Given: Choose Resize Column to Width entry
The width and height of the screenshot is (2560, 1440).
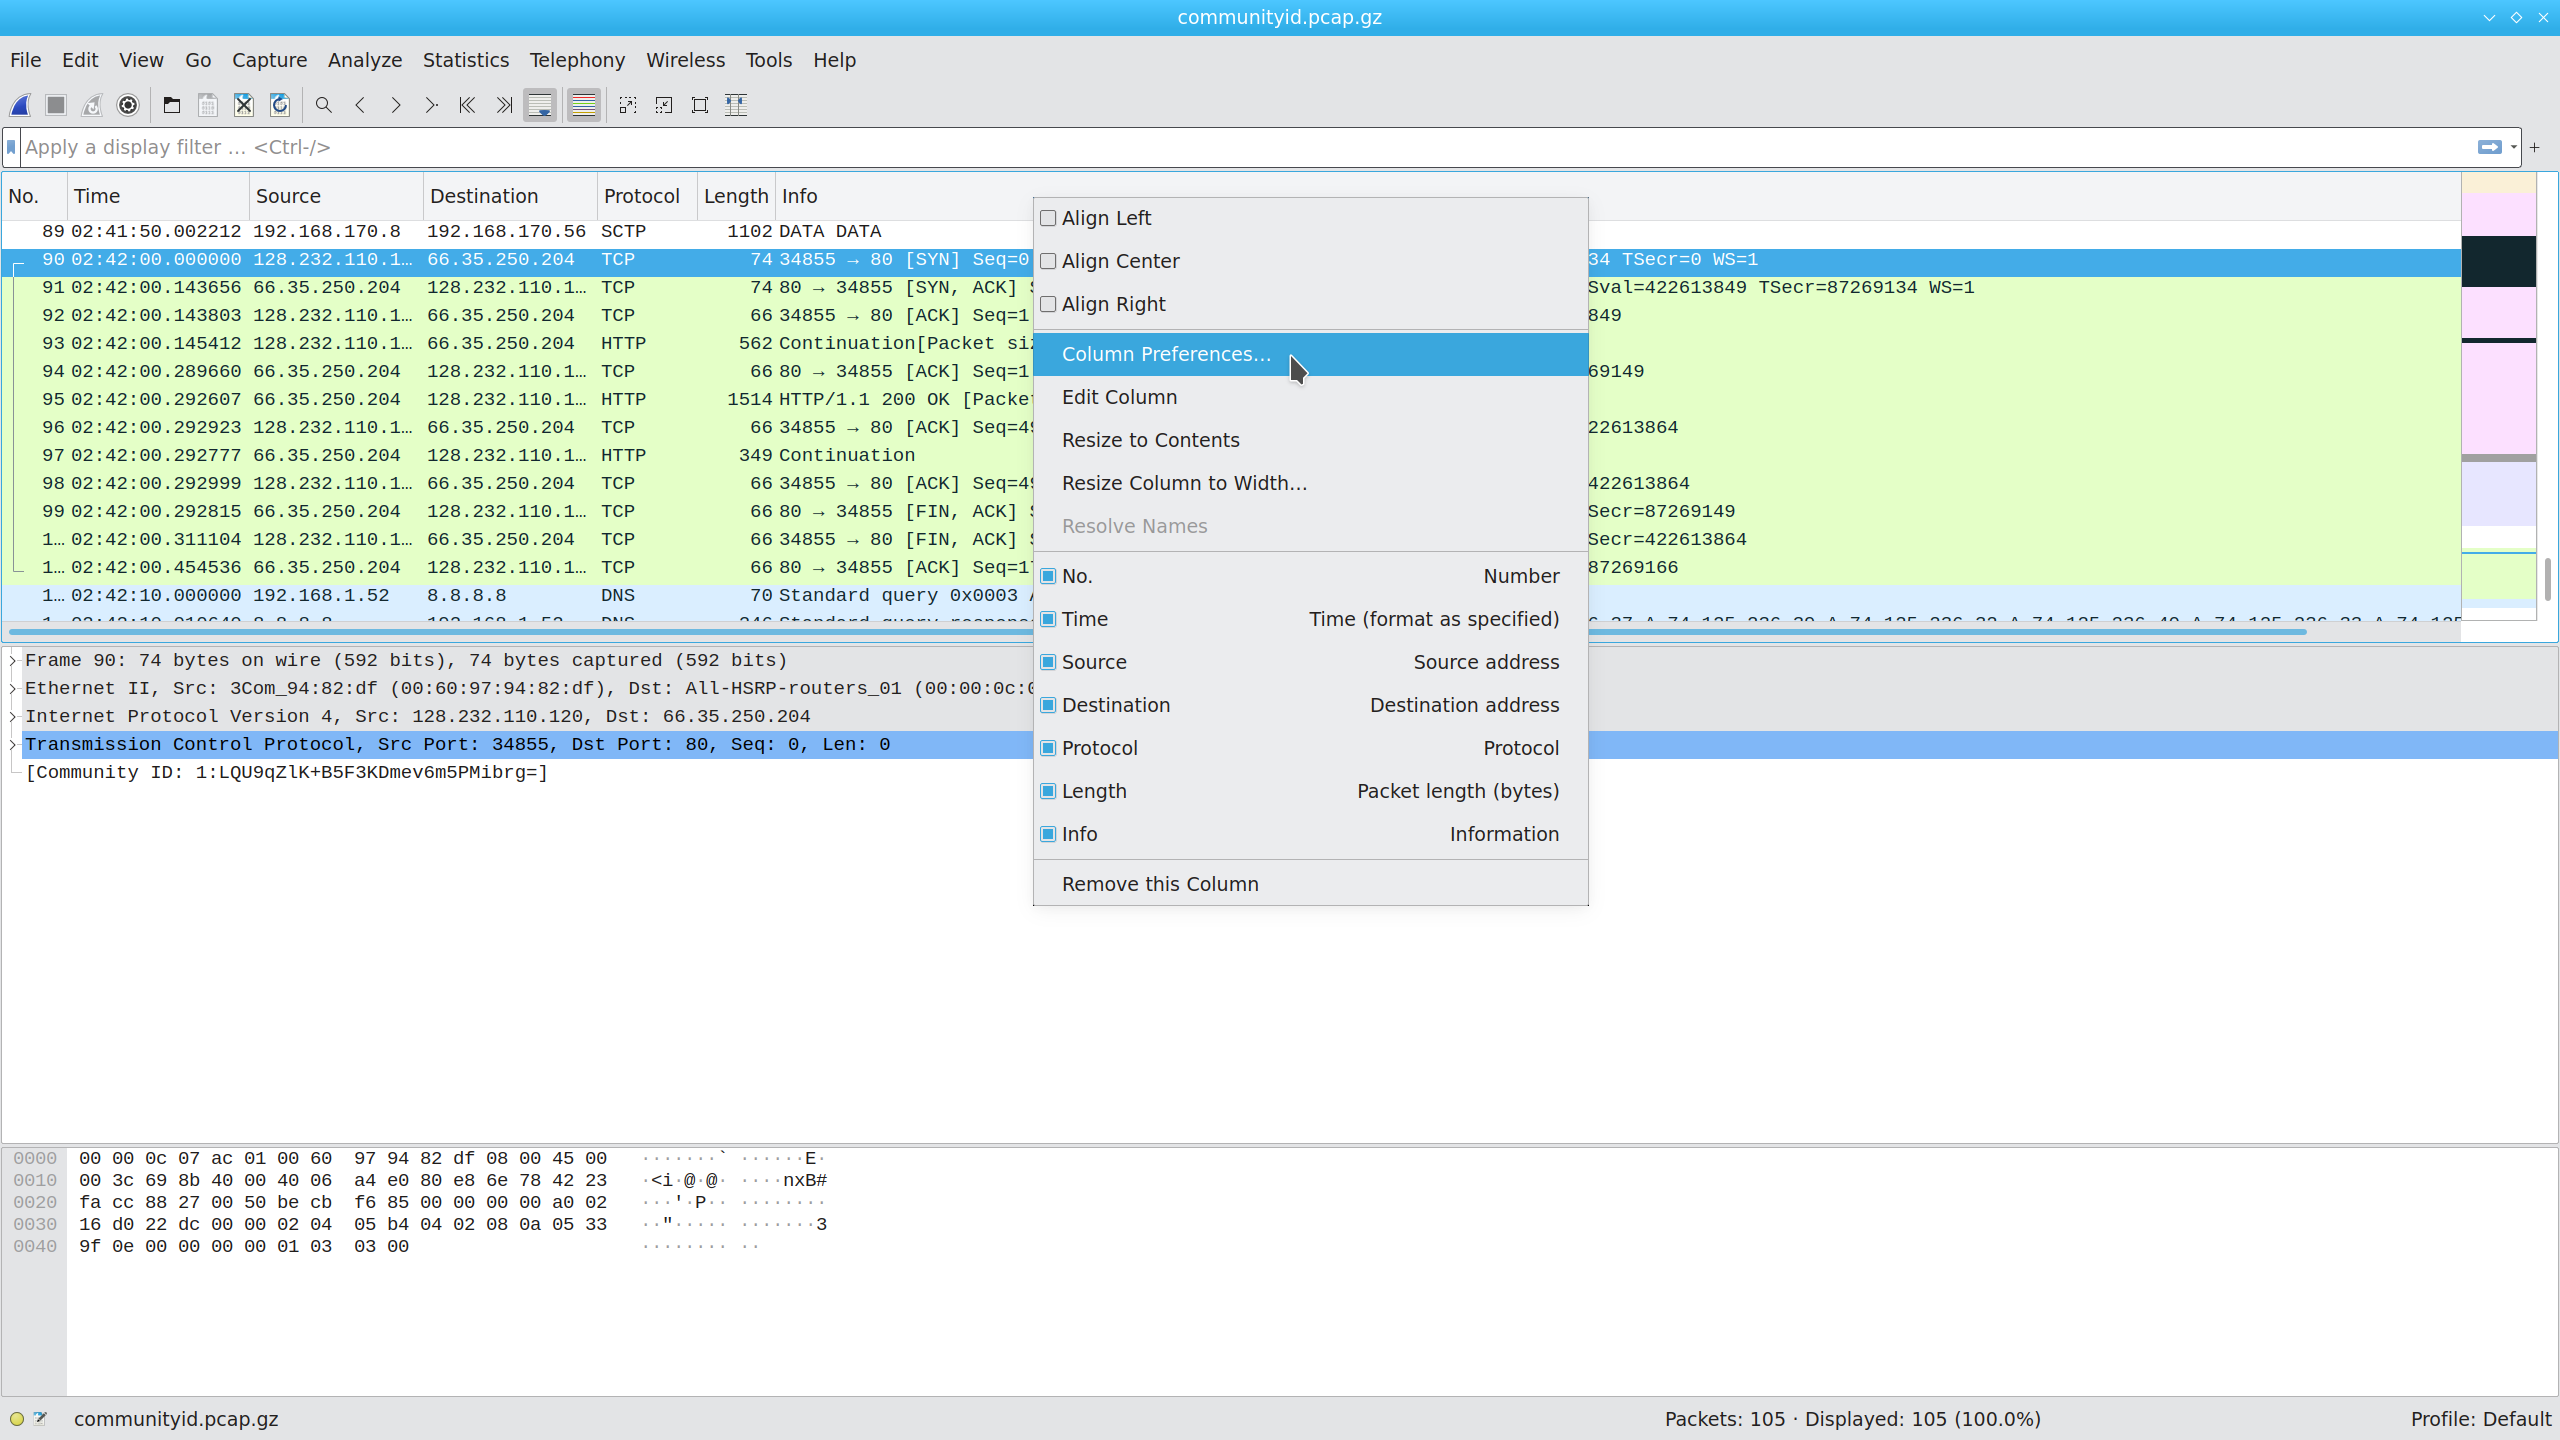Looking at the screenshot, I should pyautogui.click(x=1310, y=483).
